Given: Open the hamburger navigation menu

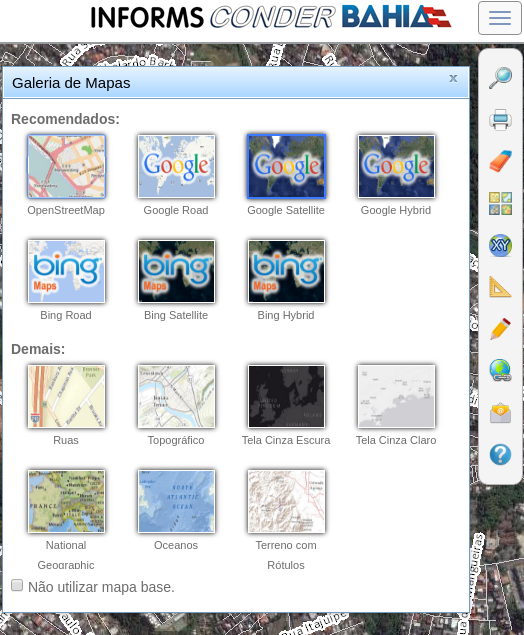Looking at the screenshot, I should pyautogui.click(x=499, y=18).
